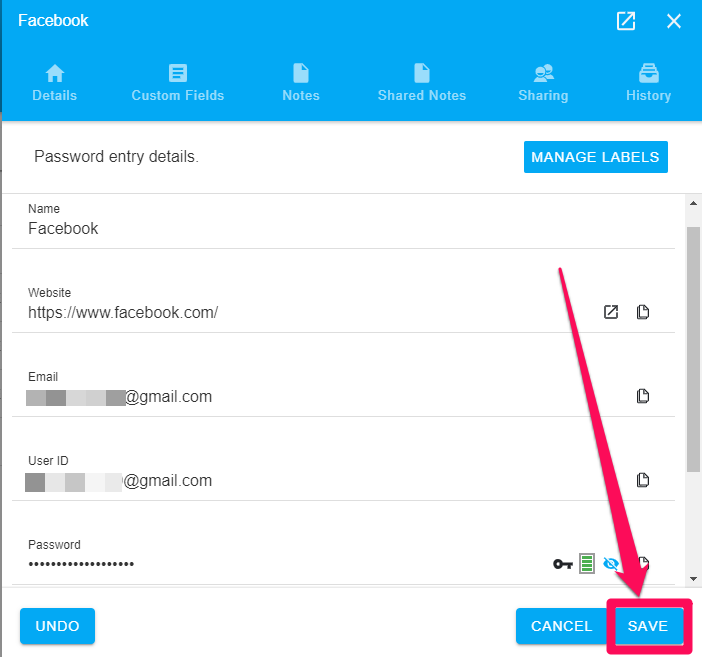Click into the Name input field

pyautogui.click(x=343, y=228)
